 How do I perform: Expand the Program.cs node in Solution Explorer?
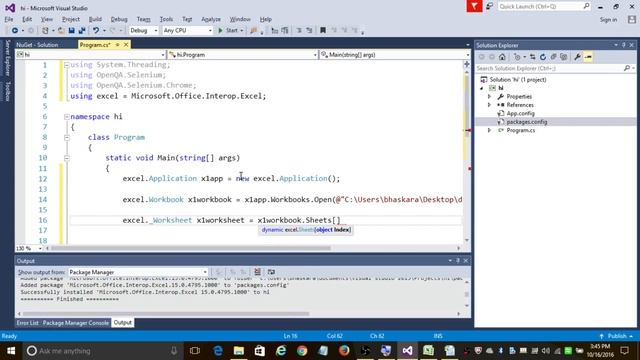click(489, 130)
